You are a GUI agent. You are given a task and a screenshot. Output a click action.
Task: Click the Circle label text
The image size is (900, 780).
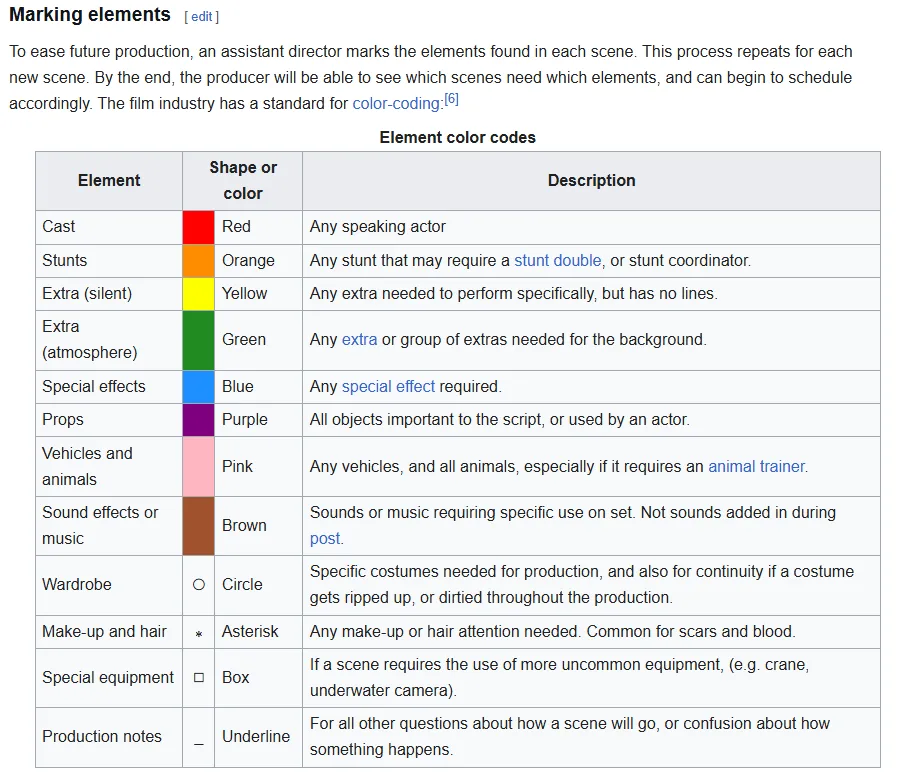pos(242,585)
